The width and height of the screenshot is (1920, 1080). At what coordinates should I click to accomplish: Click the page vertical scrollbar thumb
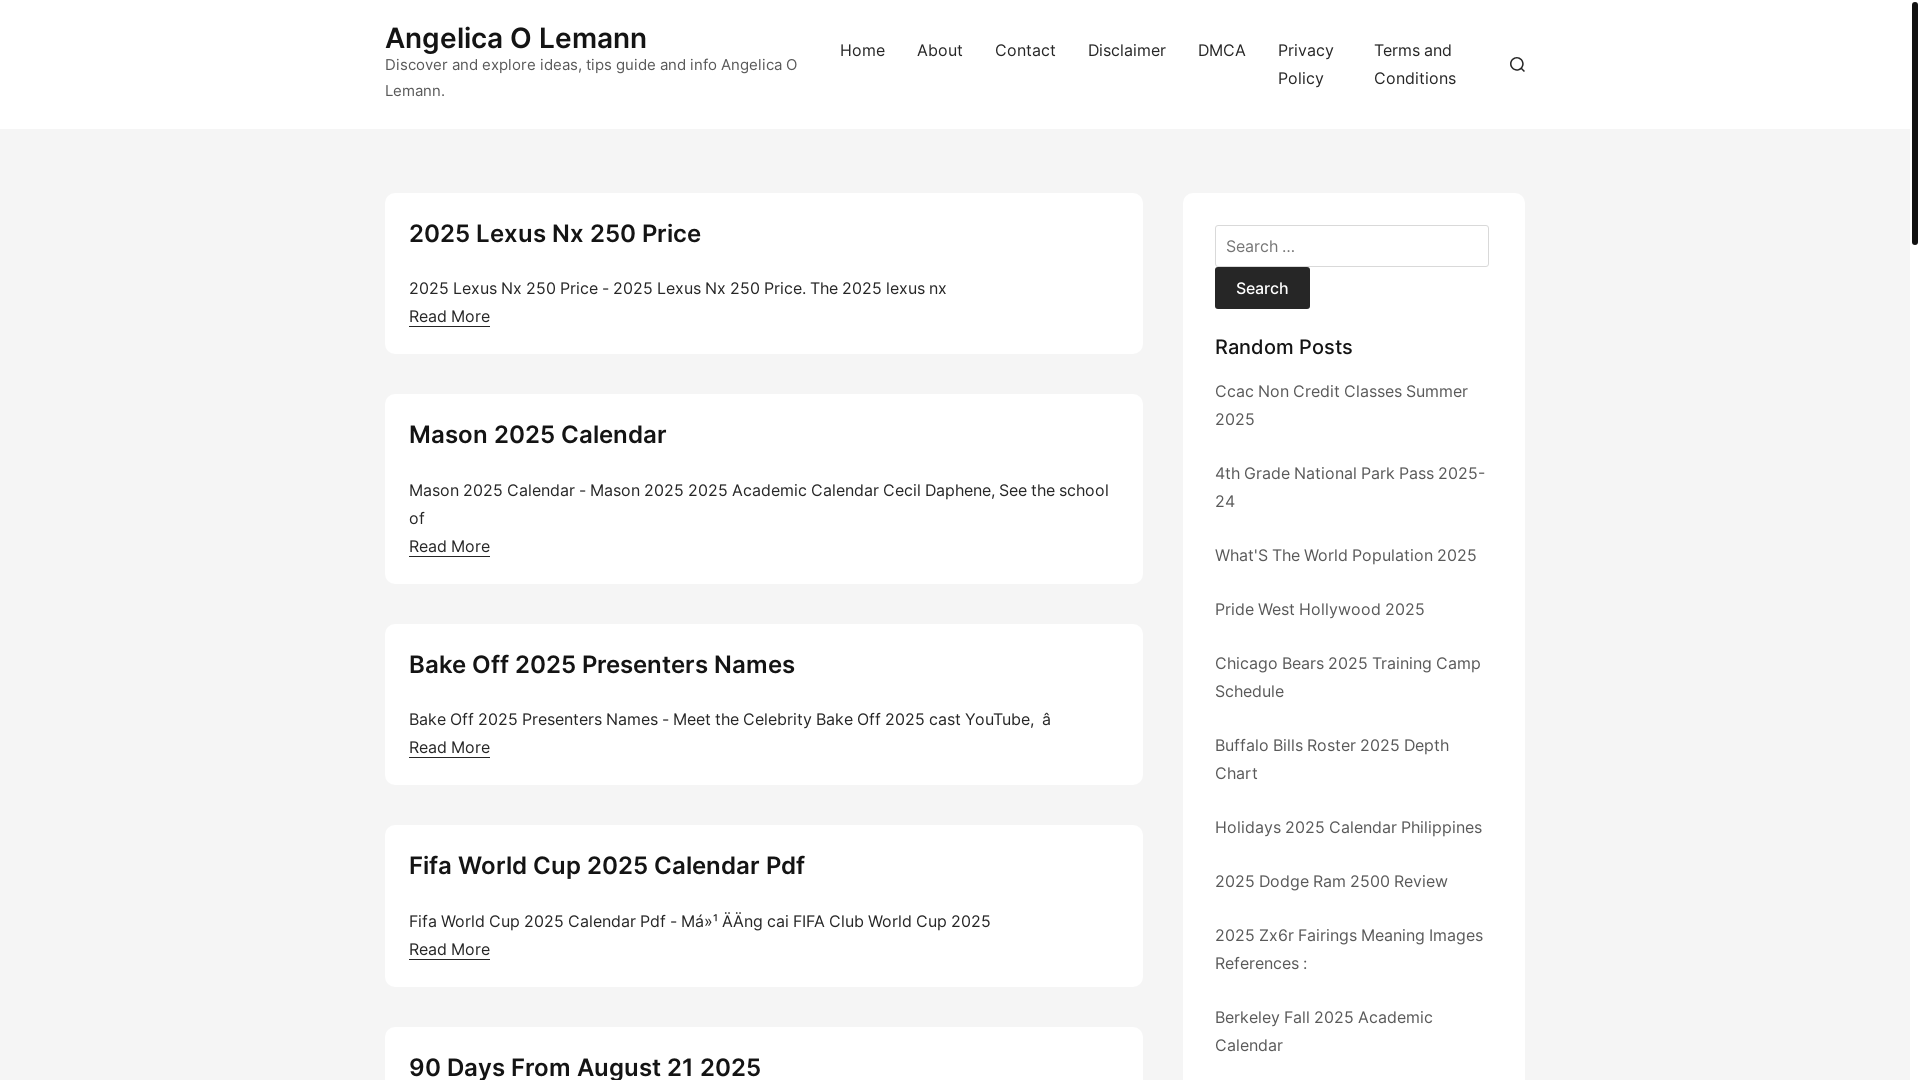1914,122
